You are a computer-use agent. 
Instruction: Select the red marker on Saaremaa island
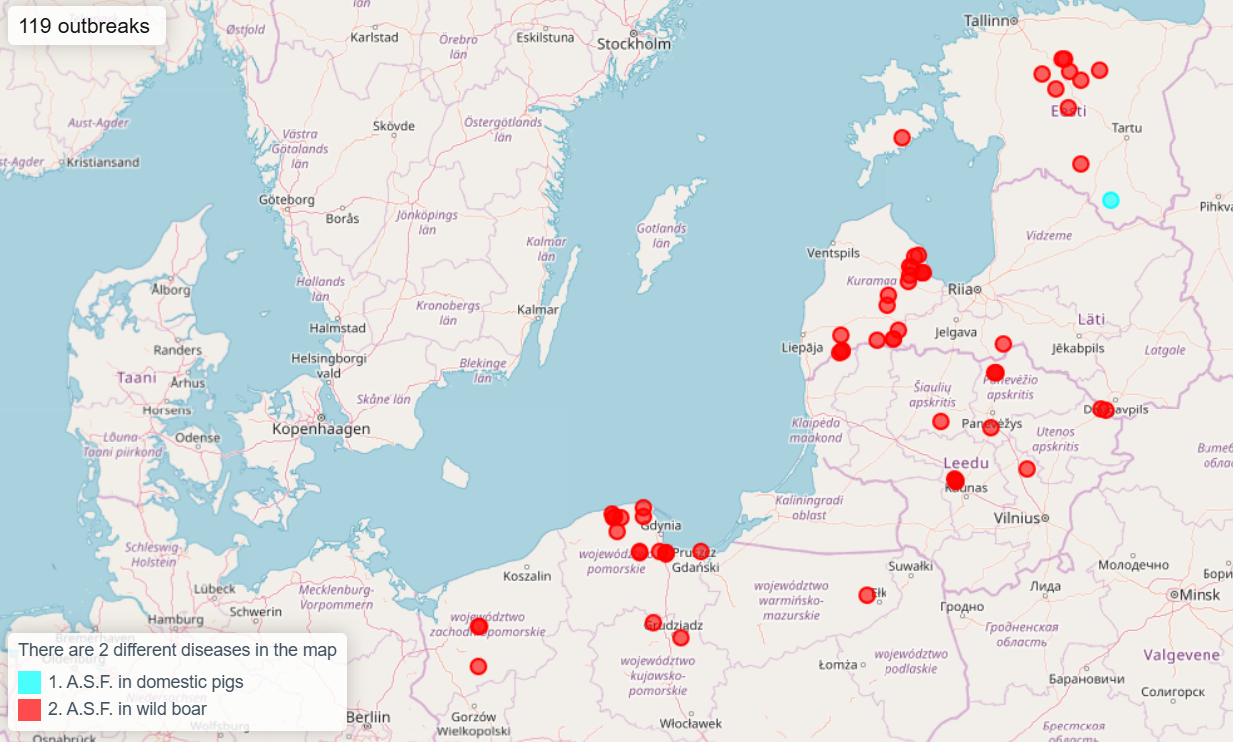tap(902, 137)
